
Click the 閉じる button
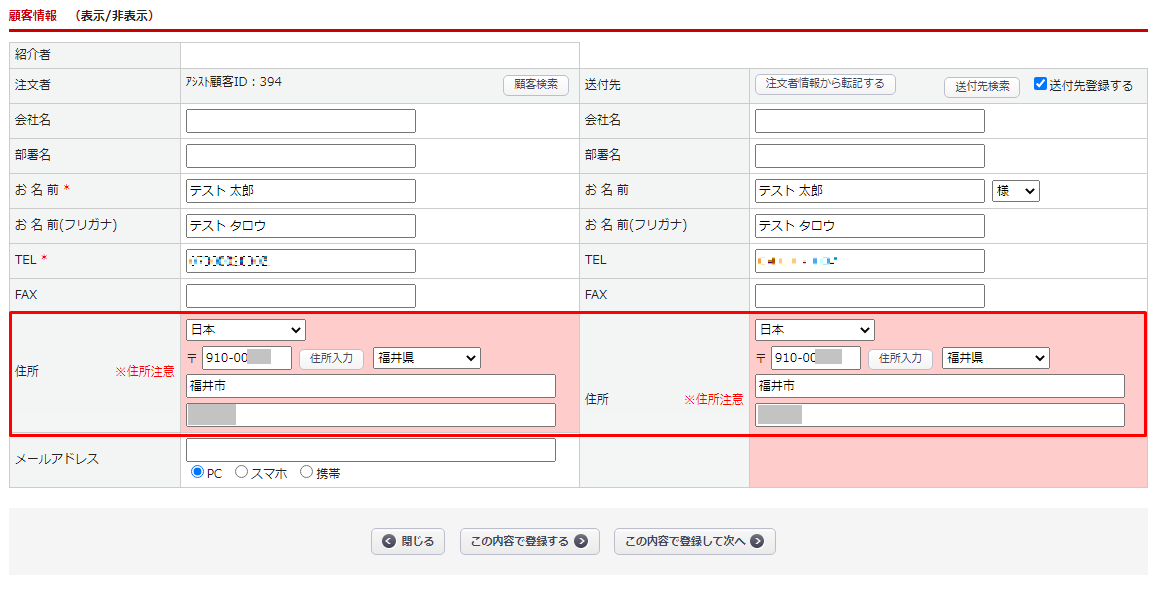408,542
